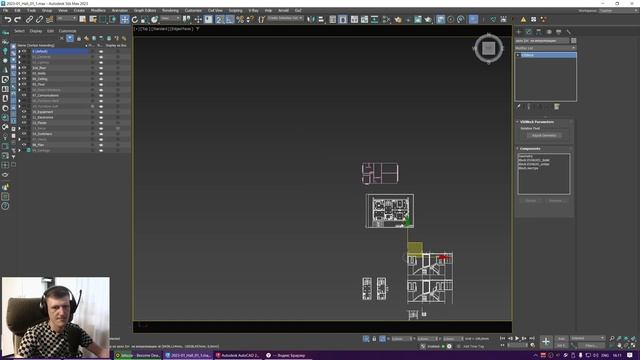Open the Customize menu

click(193, 11)
